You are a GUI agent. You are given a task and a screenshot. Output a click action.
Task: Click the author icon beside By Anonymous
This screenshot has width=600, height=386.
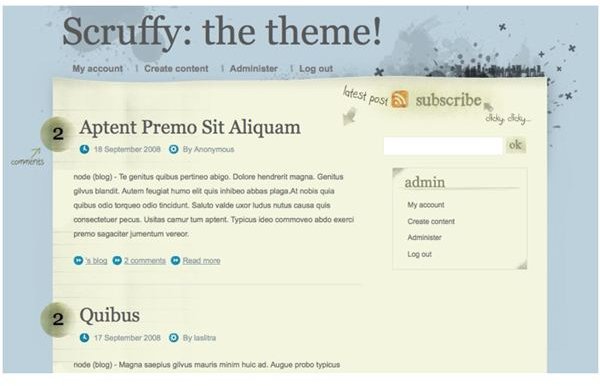click(174, 149)
